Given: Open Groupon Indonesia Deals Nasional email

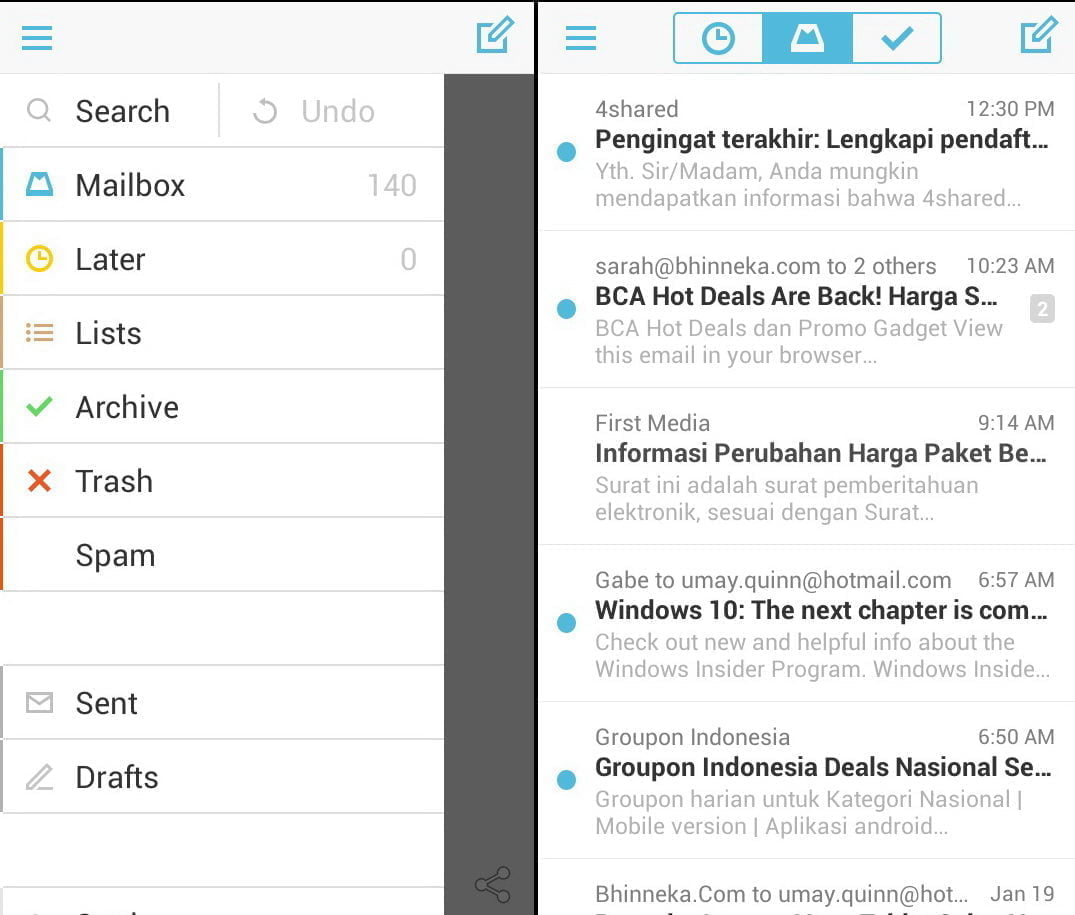Looking at the screenshot, I should click(807, 781).
